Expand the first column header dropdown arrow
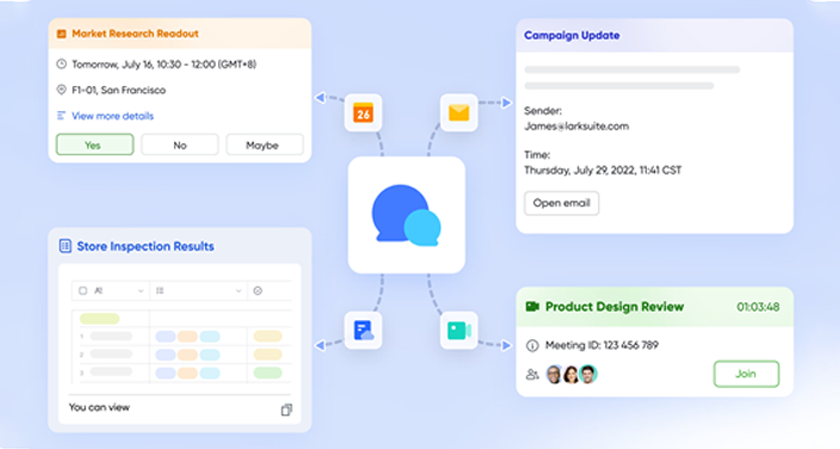 pyautogui.click(x=139, y=291)
